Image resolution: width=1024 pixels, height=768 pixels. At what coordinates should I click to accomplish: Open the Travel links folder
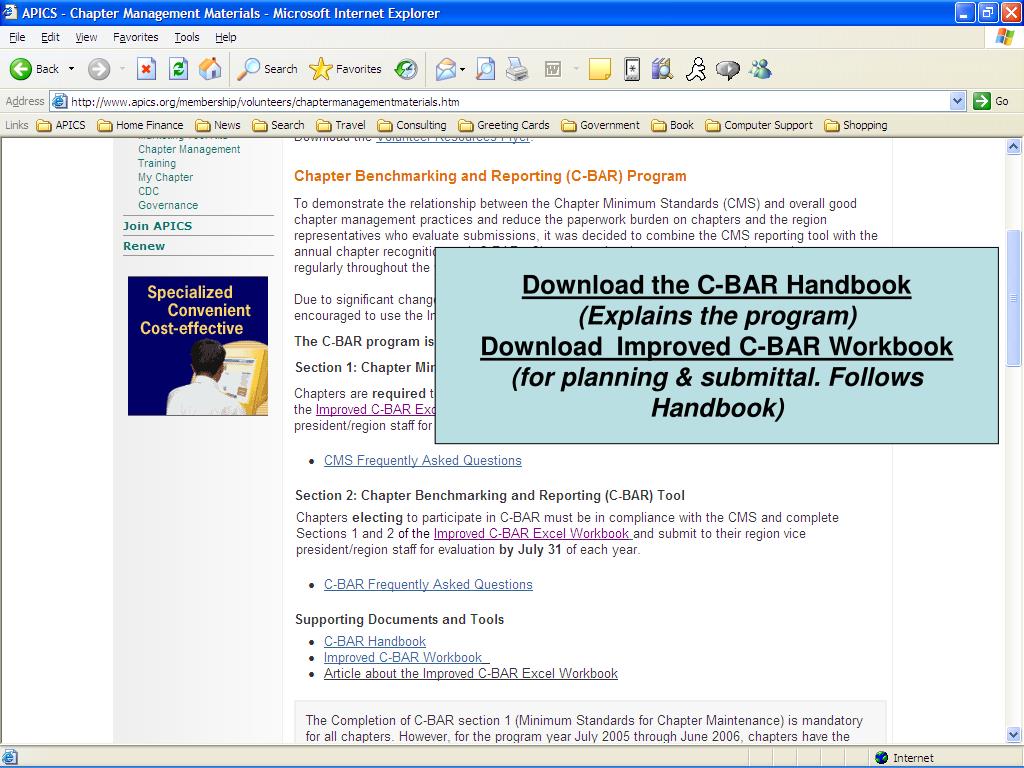tap(341, 125)
